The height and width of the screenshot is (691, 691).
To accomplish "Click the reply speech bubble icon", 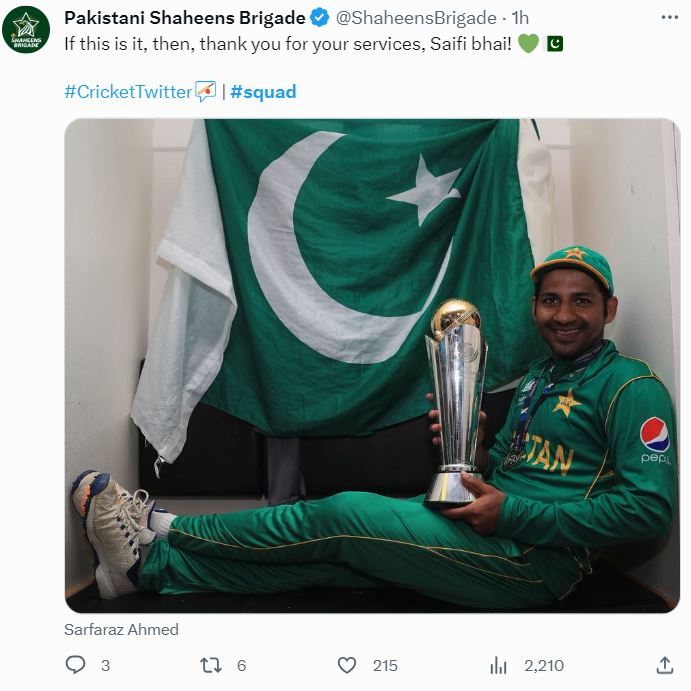I will point(75,665).
